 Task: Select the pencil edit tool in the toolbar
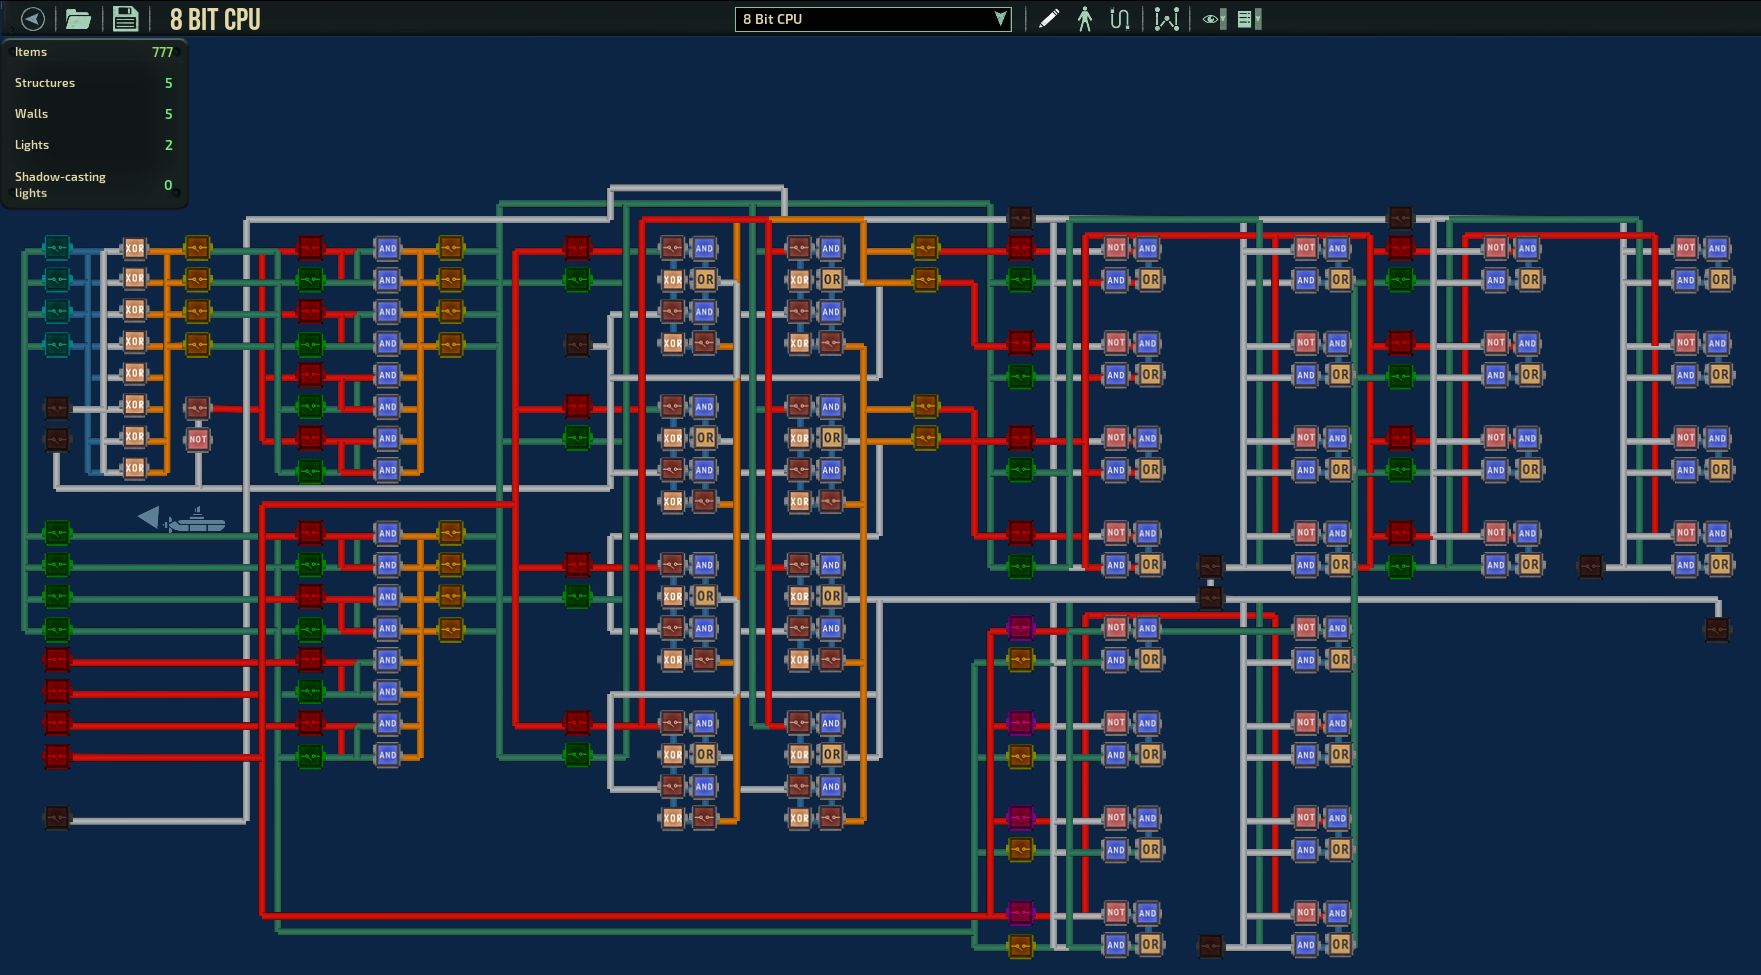tap(1049, 18)
